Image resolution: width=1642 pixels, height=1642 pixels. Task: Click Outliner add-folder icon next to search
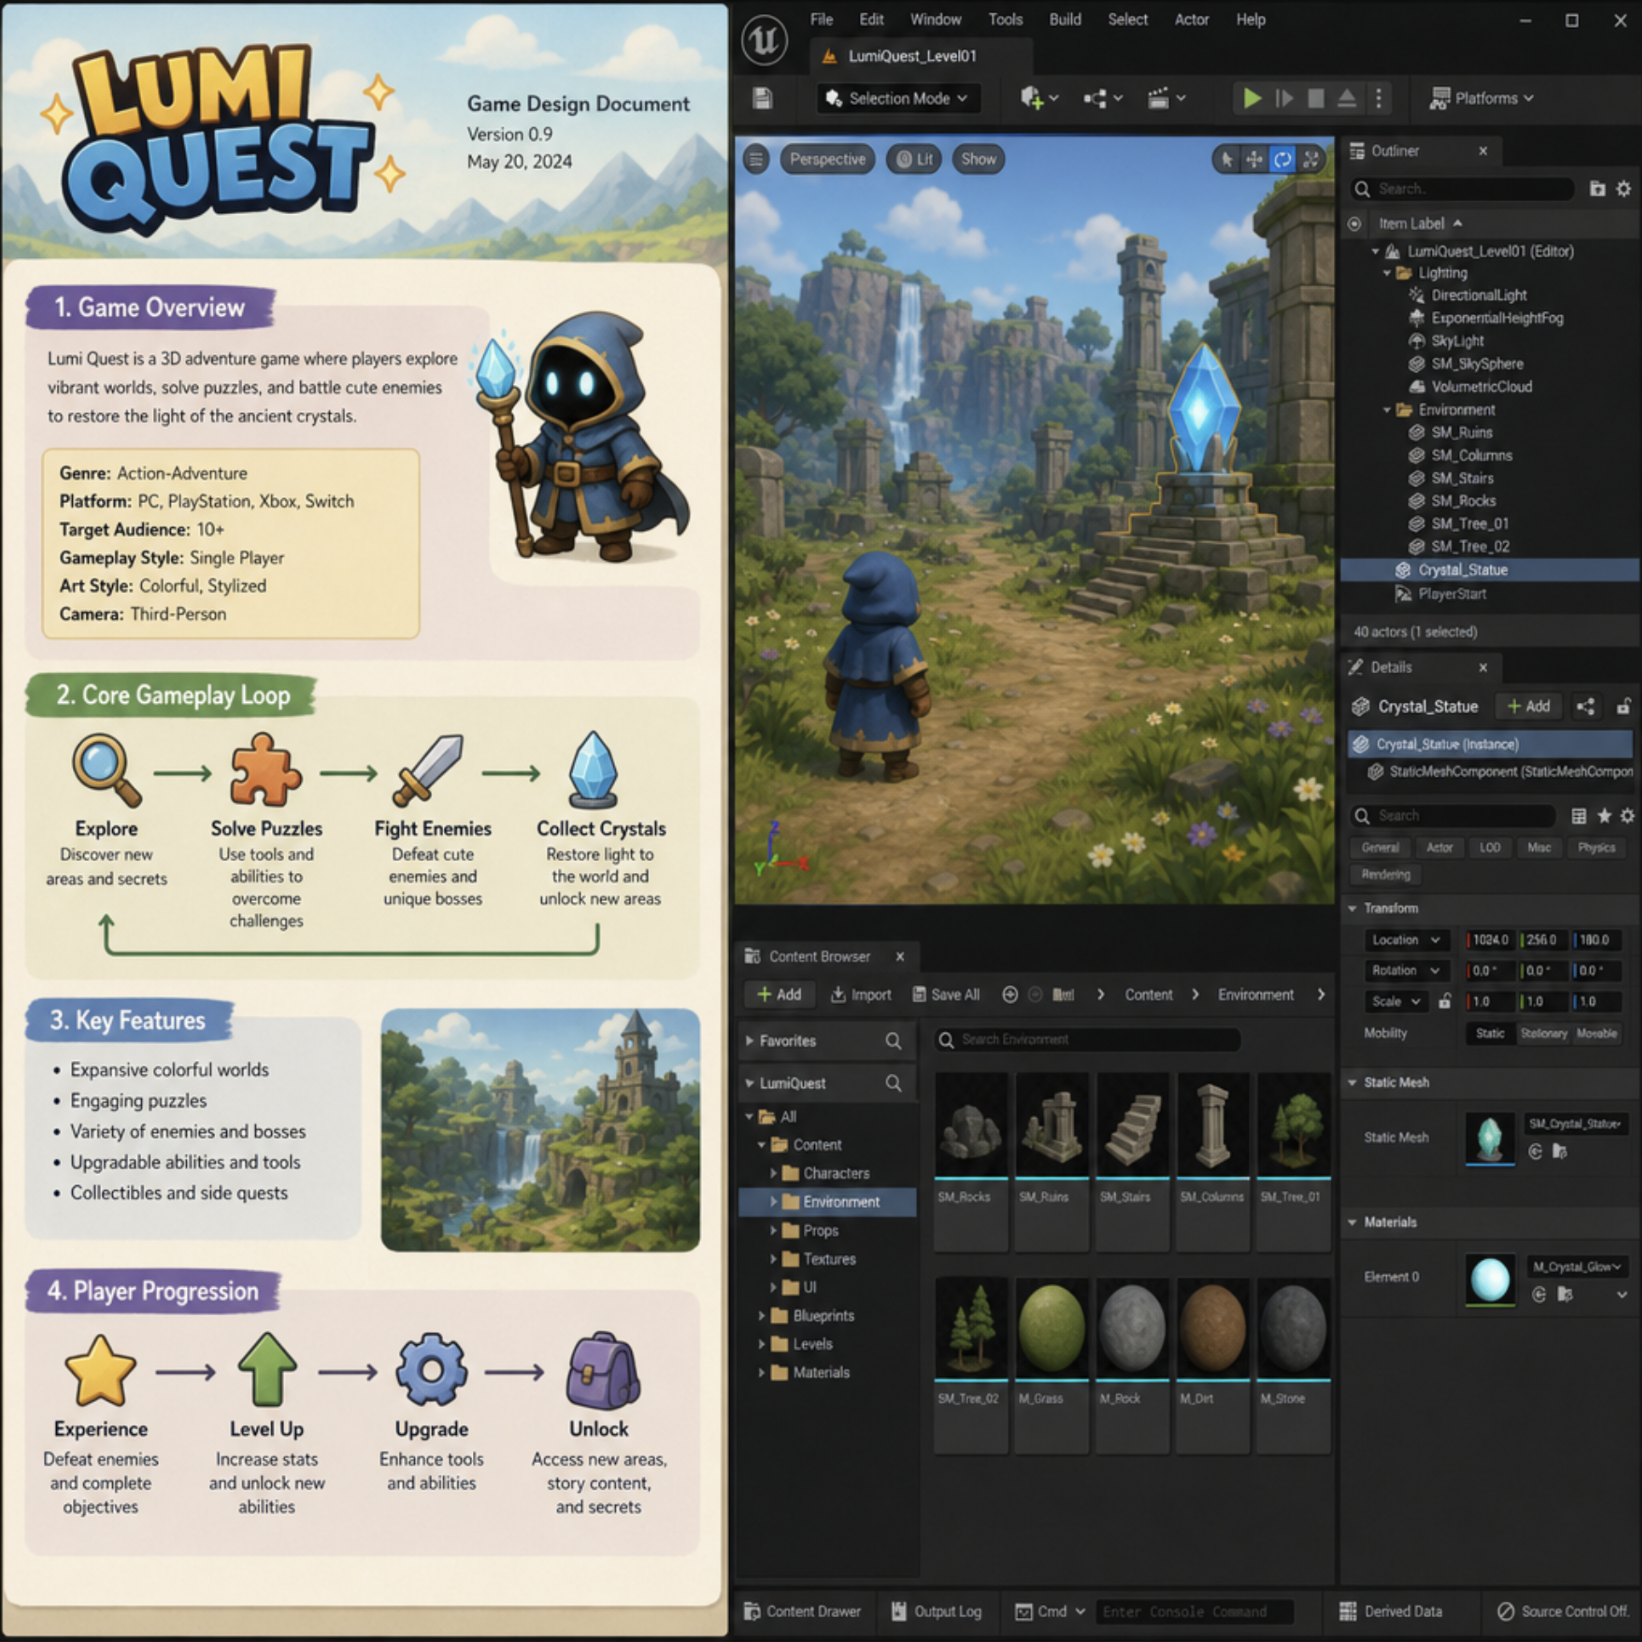1597,189
